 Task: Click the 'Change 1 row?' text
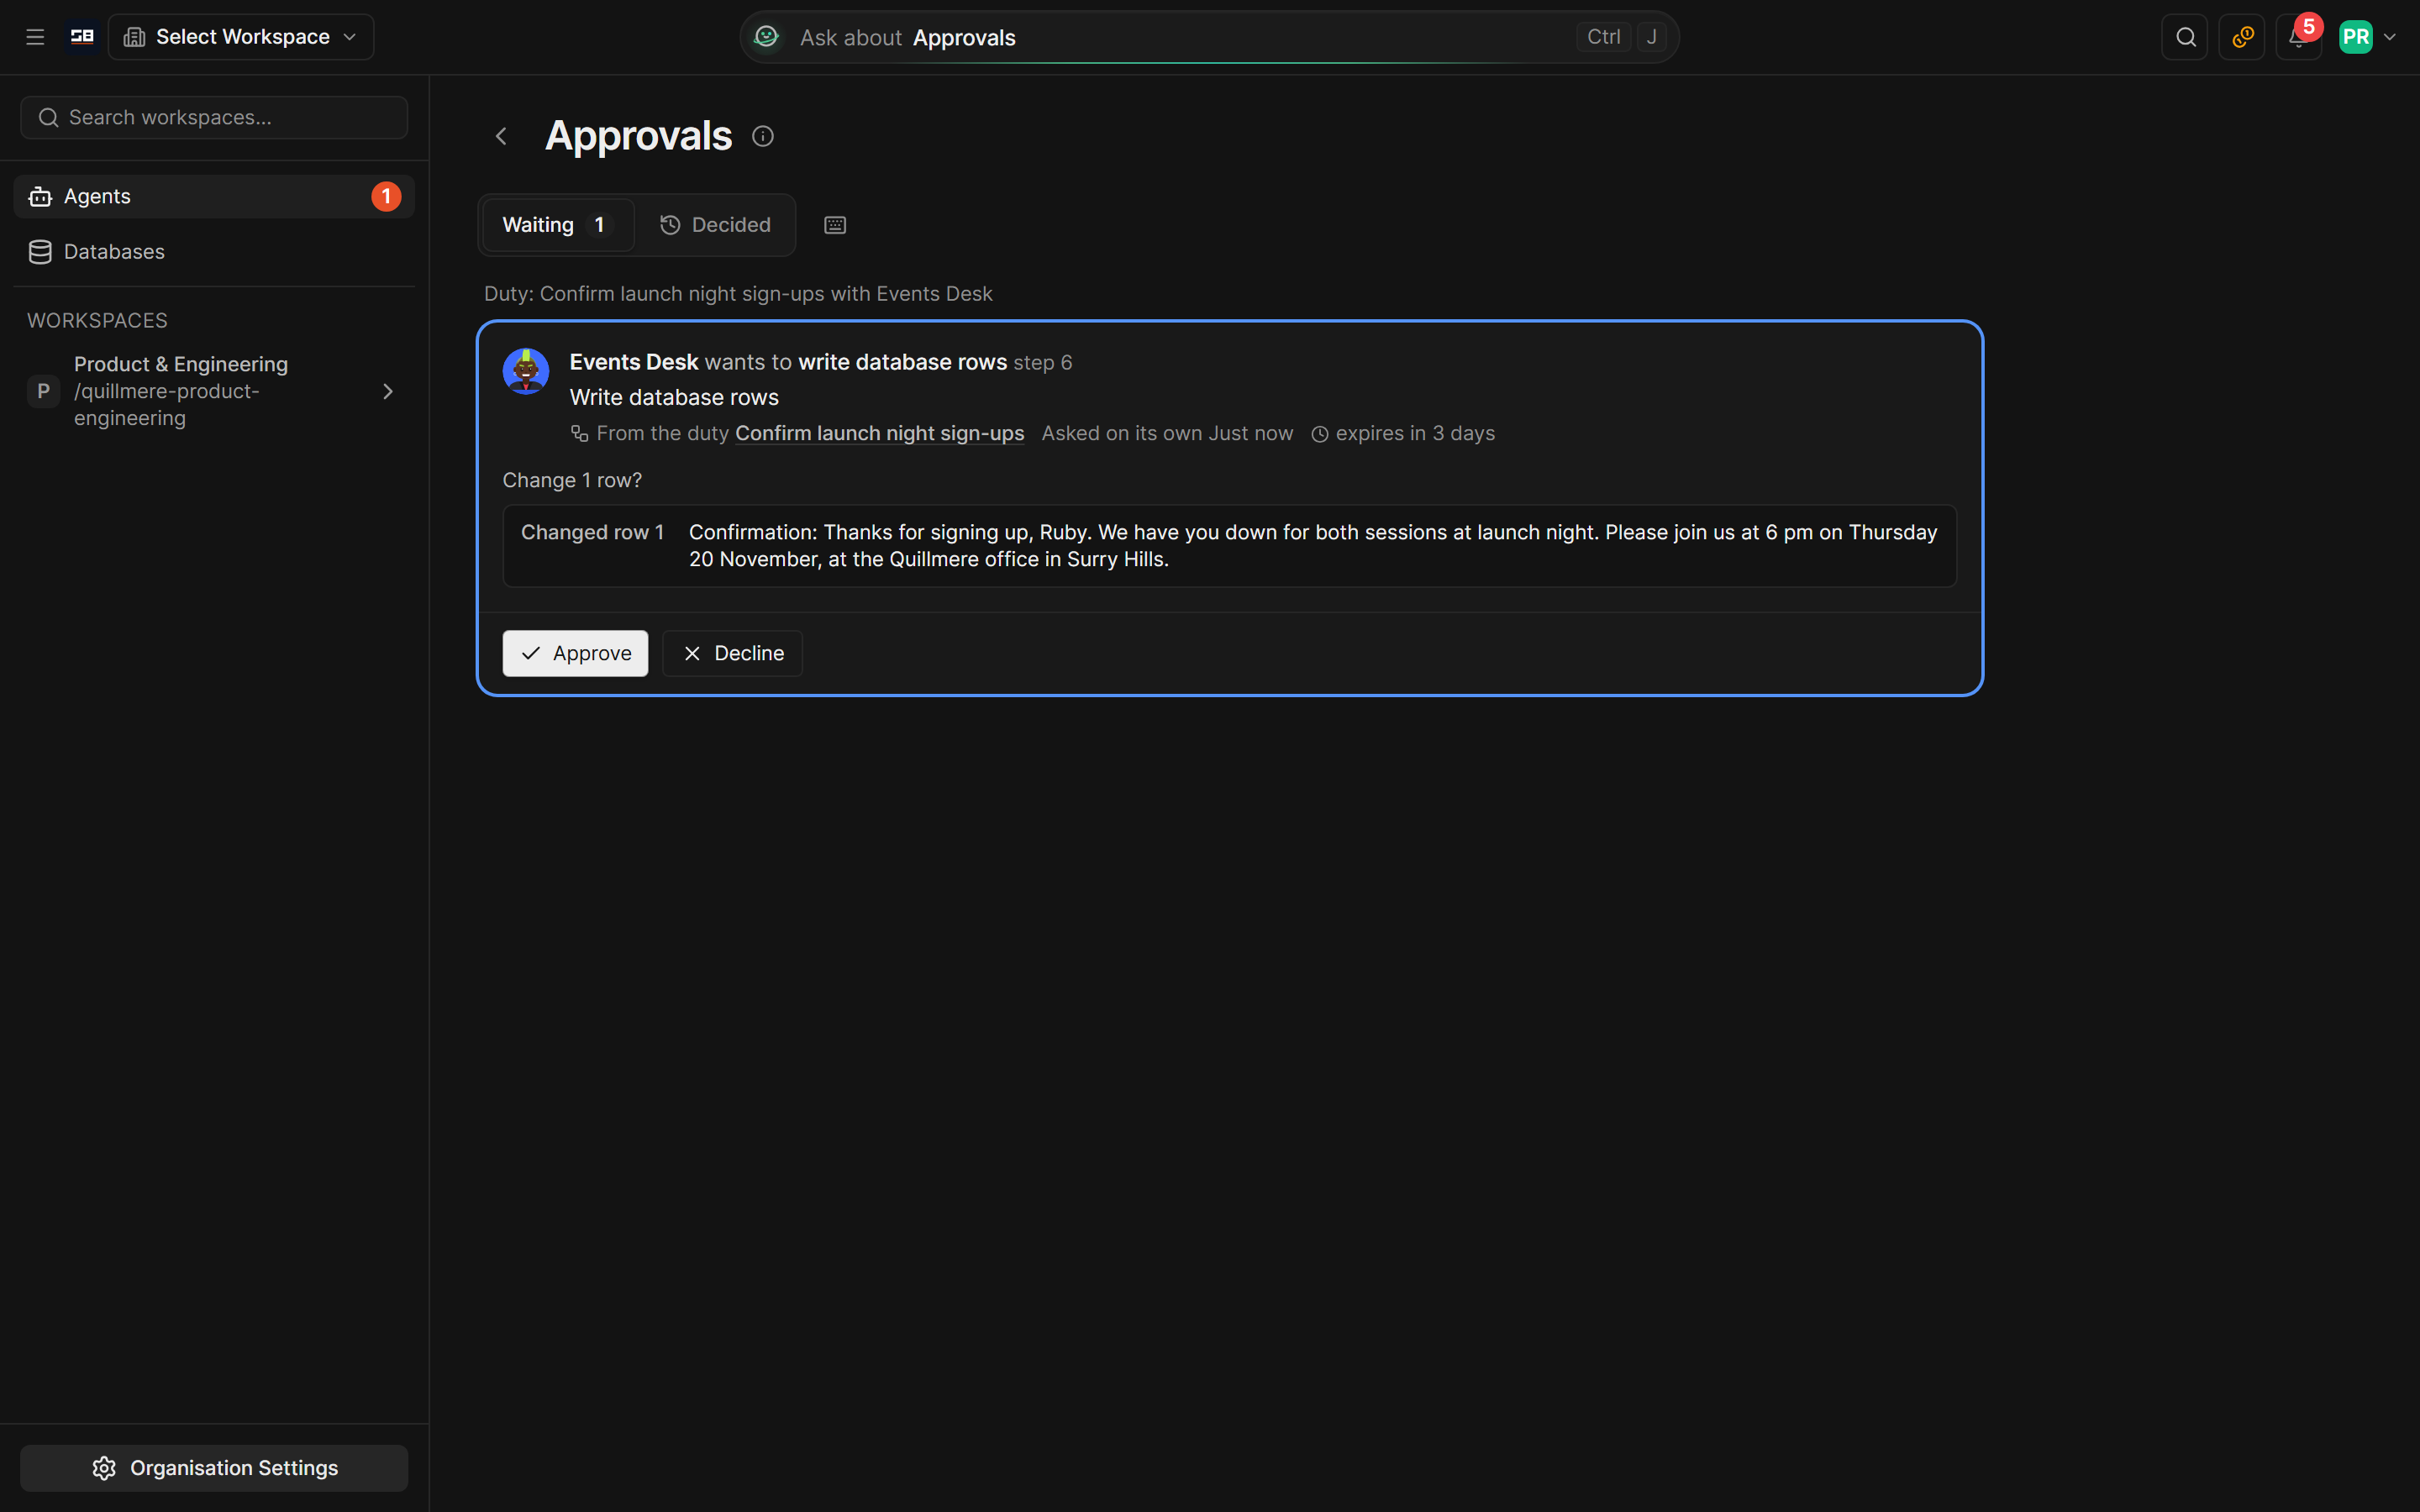pyautogui.click(x=572, y=480)
